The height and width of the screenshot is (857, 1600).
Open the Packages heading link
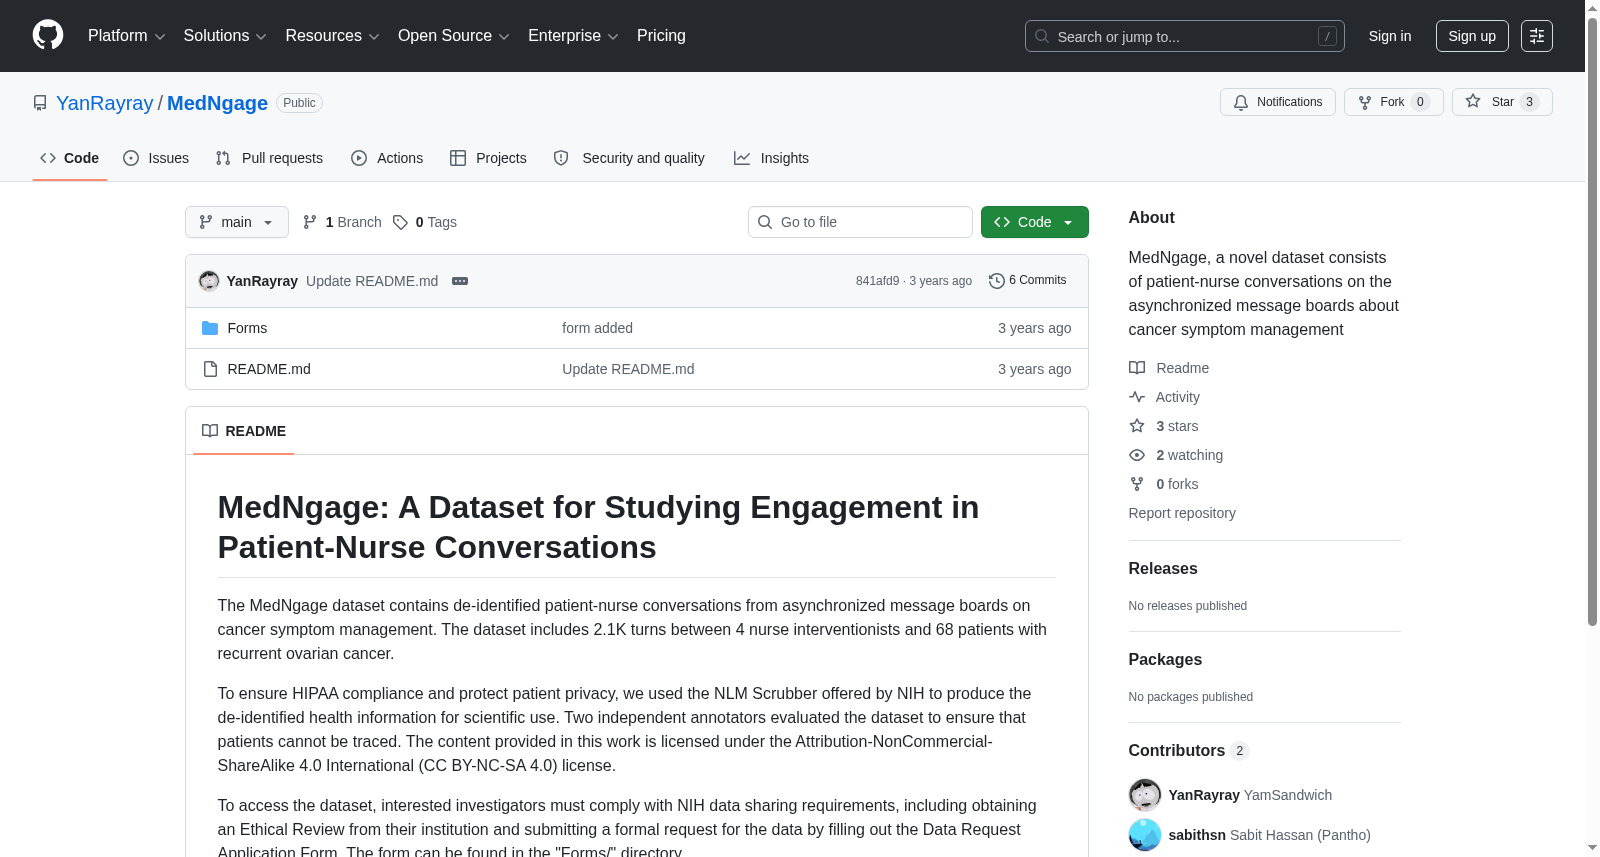tap(1165, 659)
